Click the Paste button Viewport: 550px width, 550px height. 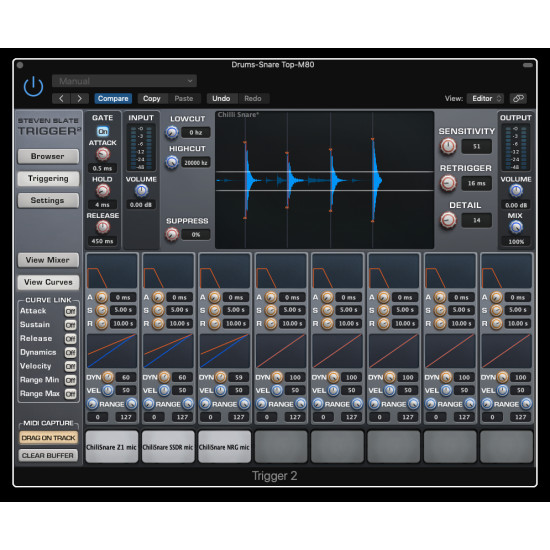point(184,99)
